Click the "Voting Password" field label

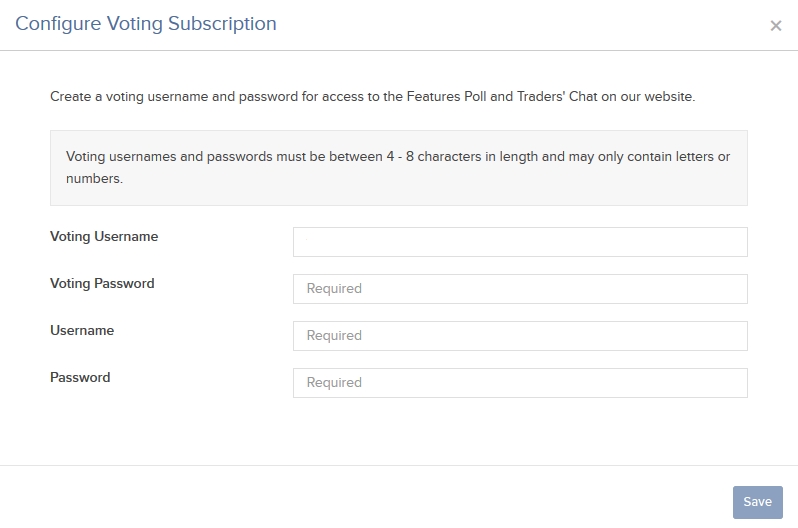coord(102,284)
